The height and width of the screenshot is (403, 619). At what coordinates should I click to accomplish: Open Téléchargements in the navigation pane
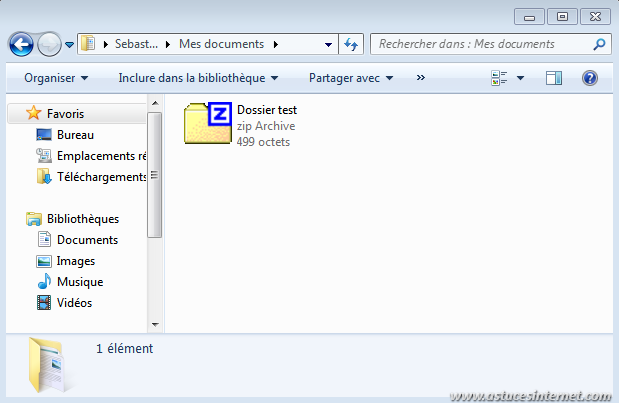(101, 177)
